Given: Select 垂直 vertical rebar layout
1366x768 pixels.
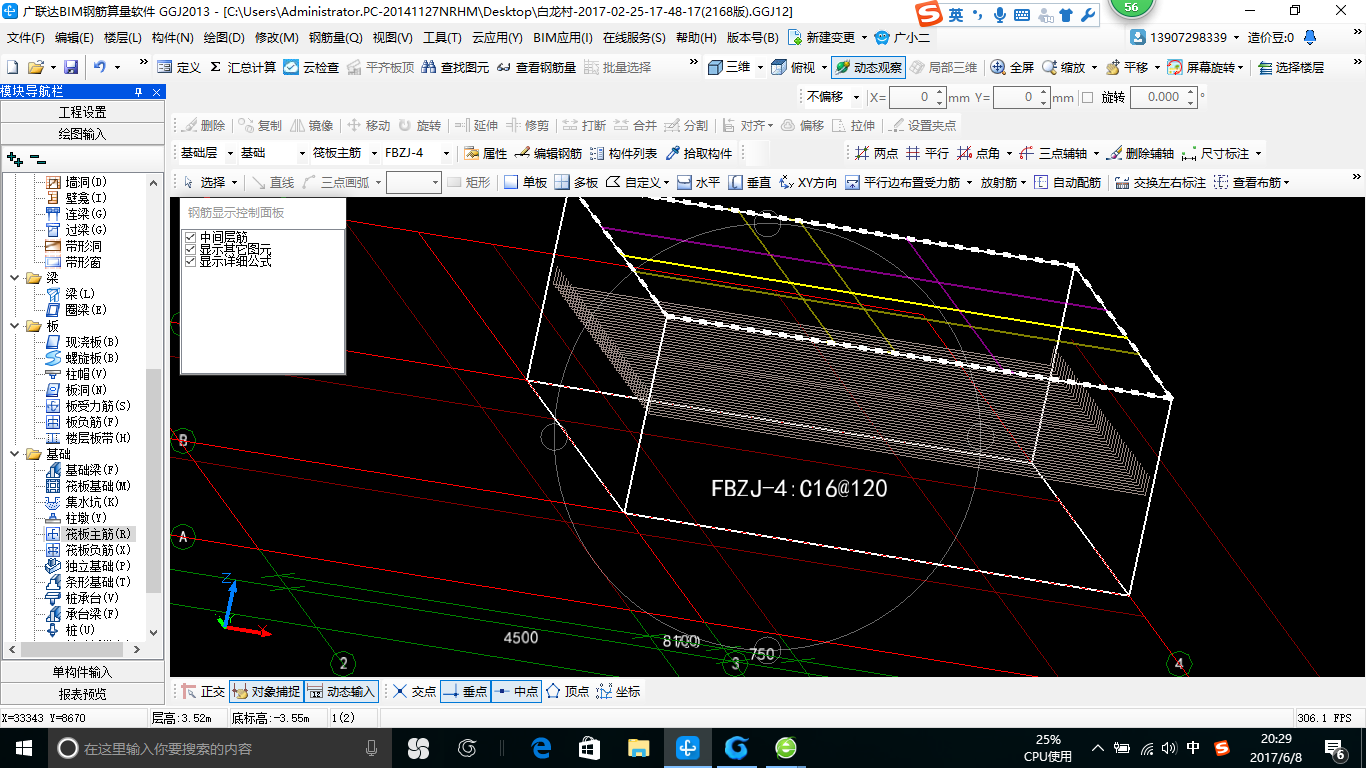Looking at the screenshot, I should click(x=750, y=182).
